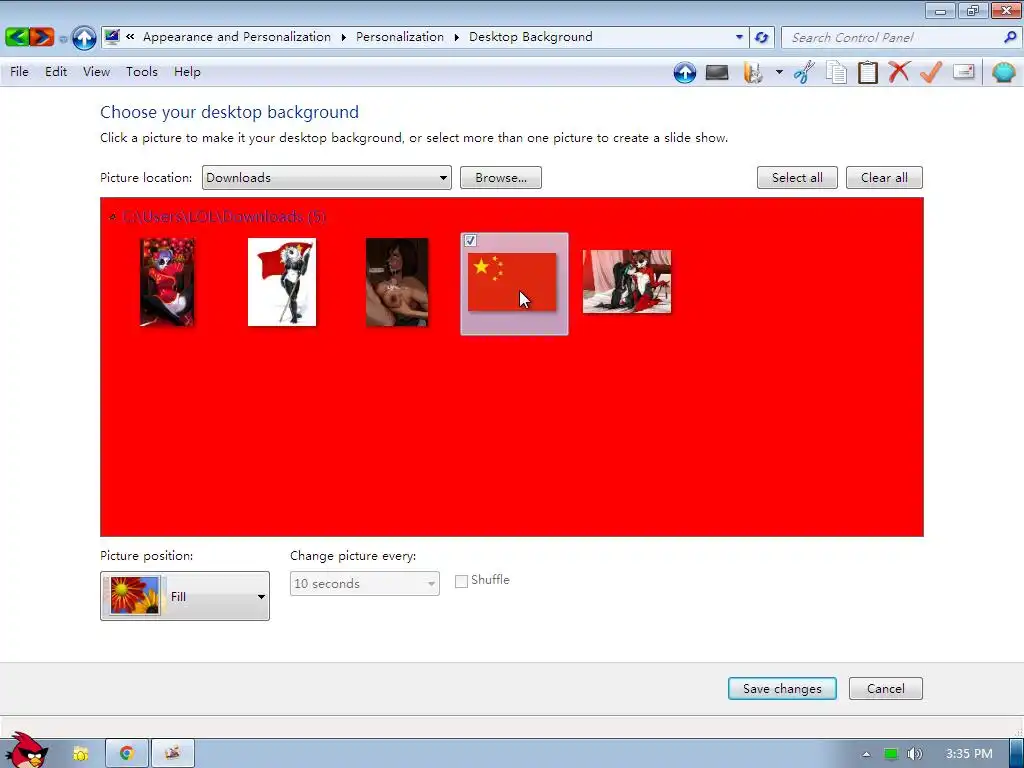Screen dimensions: 1024x768
Task: Click the C:\Users\LOL\Downloads (5) group header
Action: (x=224, y=217)
